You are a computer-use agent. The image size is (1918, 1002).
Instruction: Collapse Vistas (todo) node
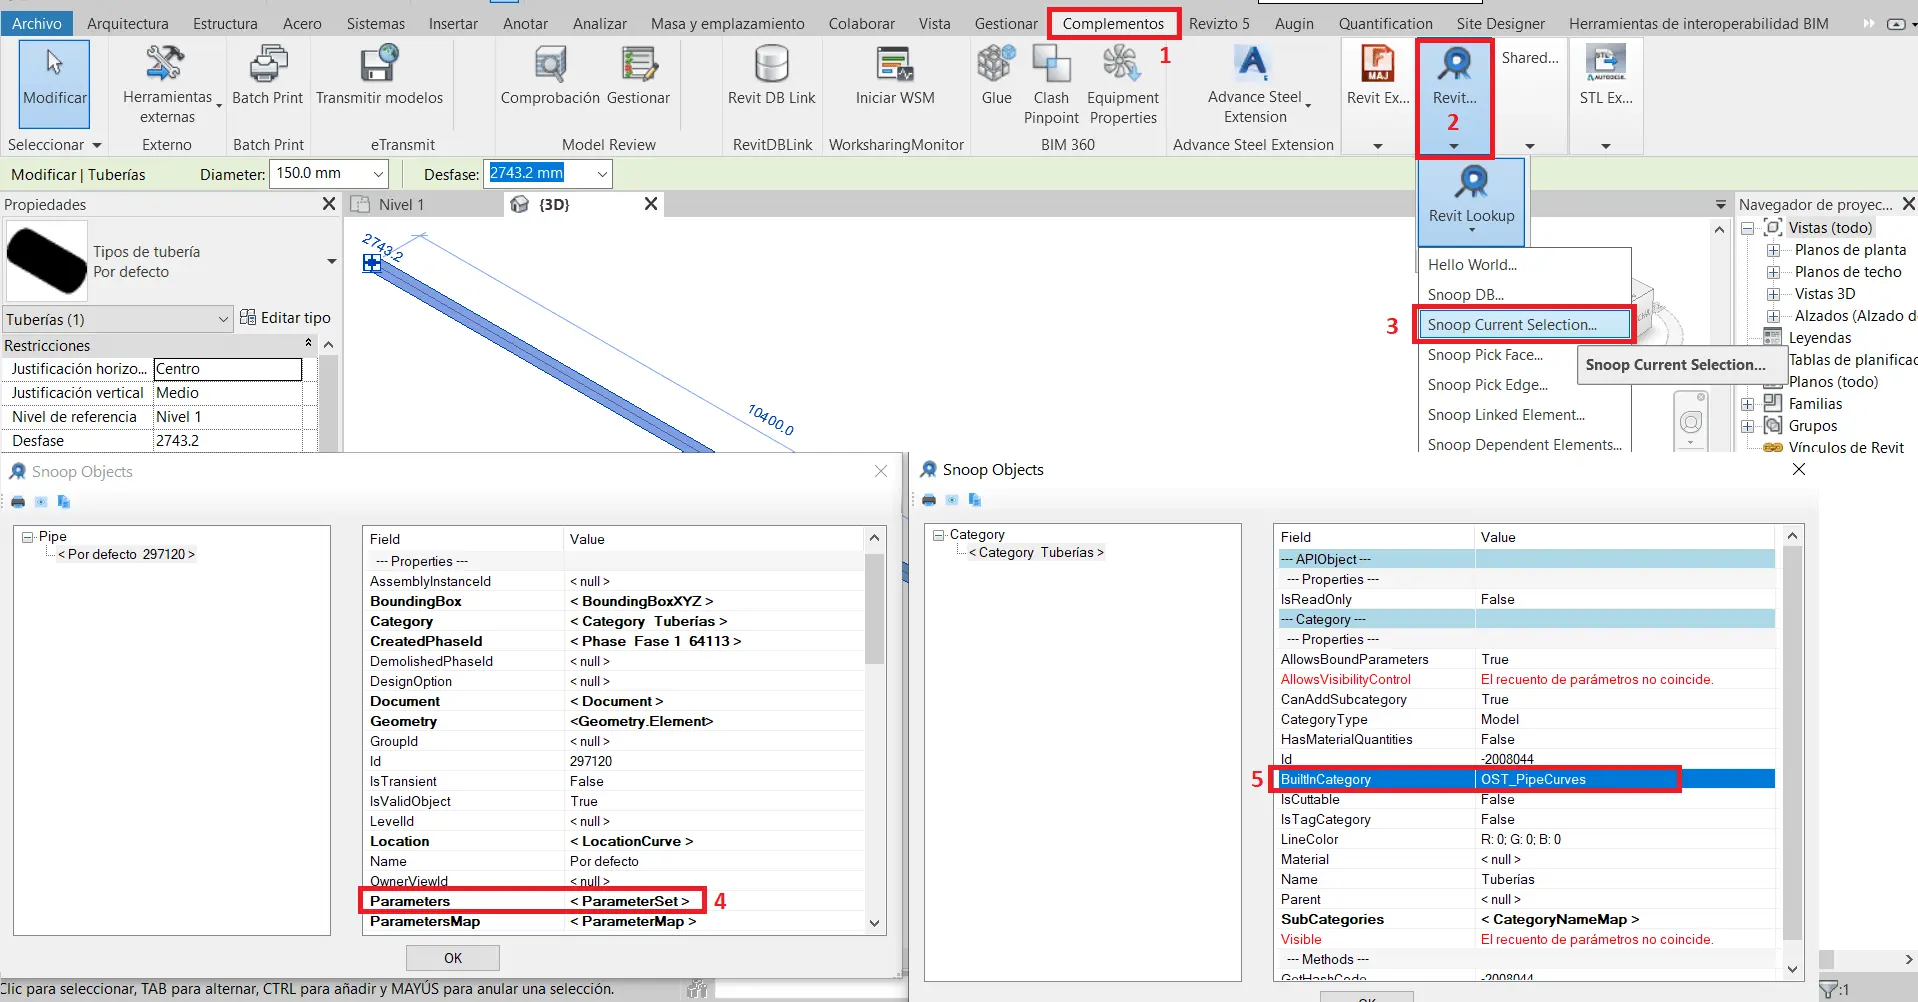(x=1748, y=228)
